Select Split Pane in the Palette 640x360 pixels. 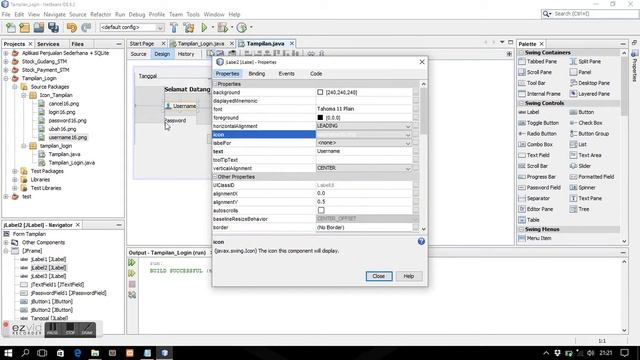click(x=585, y=61)
